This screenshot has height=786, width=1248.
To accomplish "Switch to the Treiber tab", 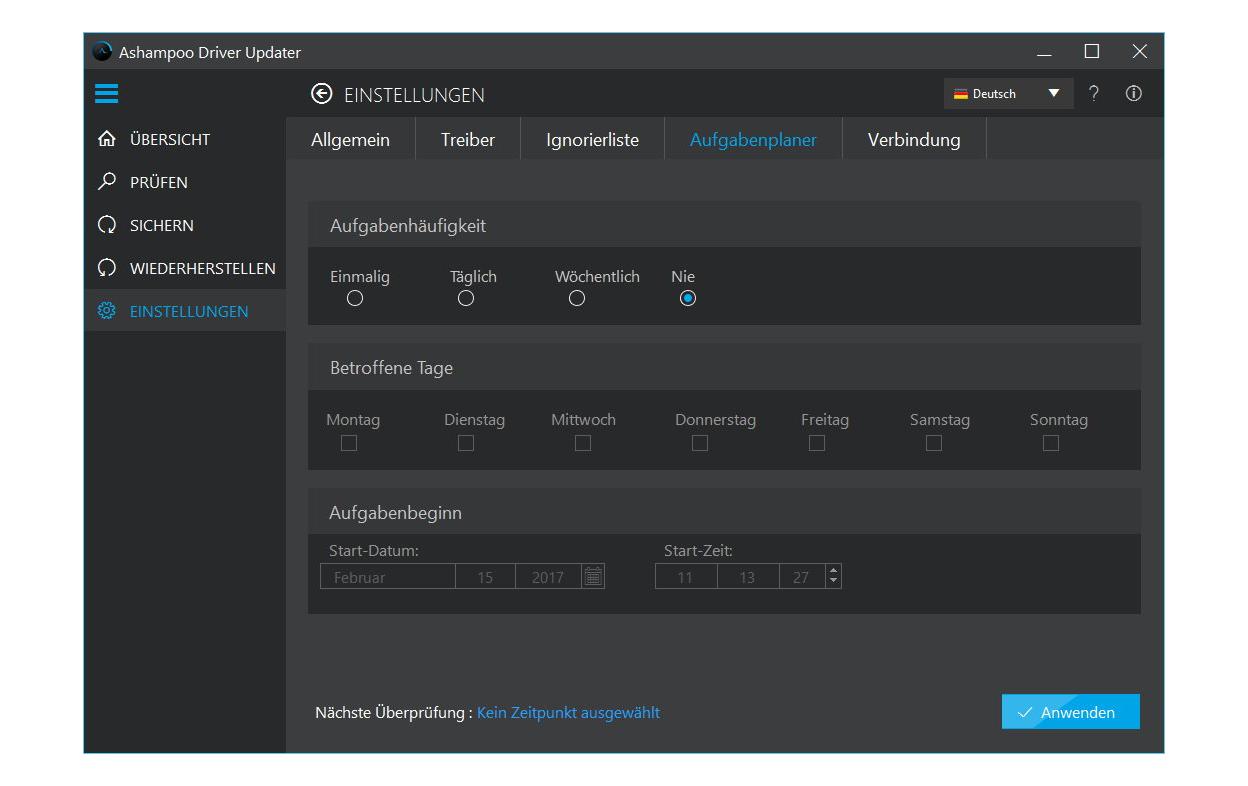I will (x=467, y=140).
